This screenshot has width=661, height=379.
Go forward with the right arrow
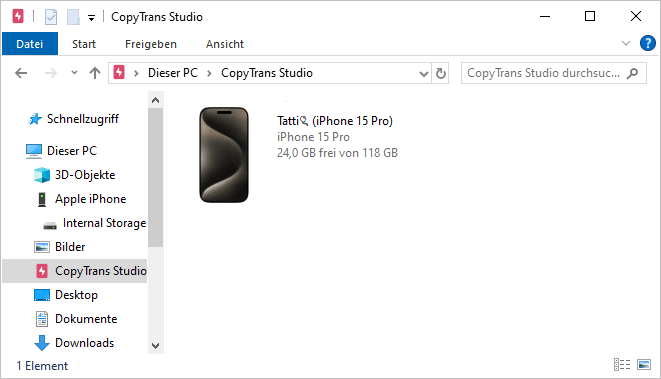[x=51, y=73]
